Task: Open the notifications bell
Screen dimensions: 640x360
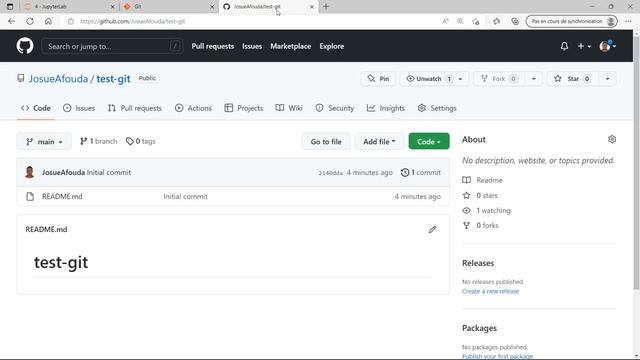Action: 564,46
